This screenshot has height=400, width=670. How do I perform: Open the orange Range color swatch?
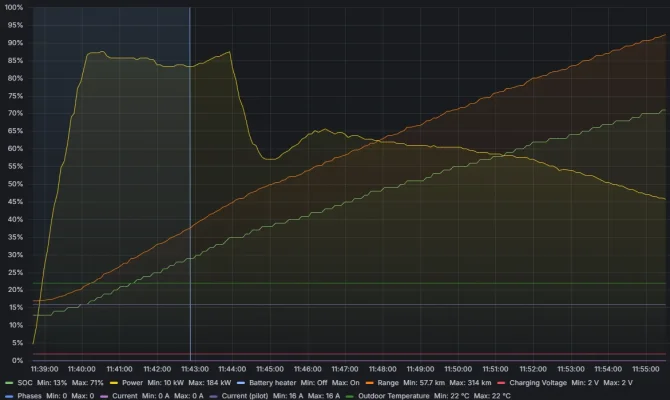pos(369,383)
